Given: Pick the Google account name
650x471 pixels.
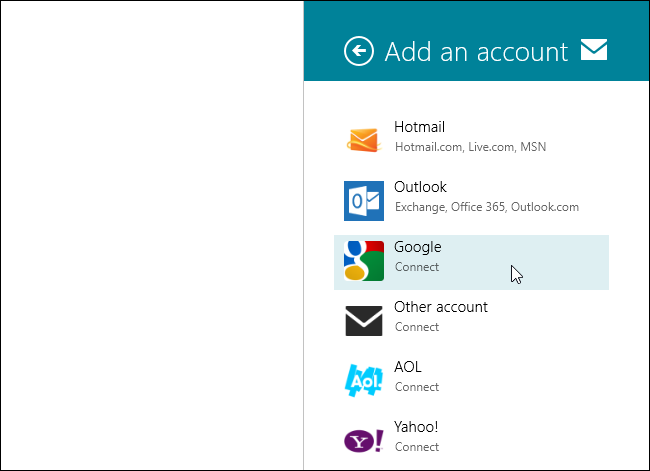Looking at the screenshot, I should tap(417, 248).
